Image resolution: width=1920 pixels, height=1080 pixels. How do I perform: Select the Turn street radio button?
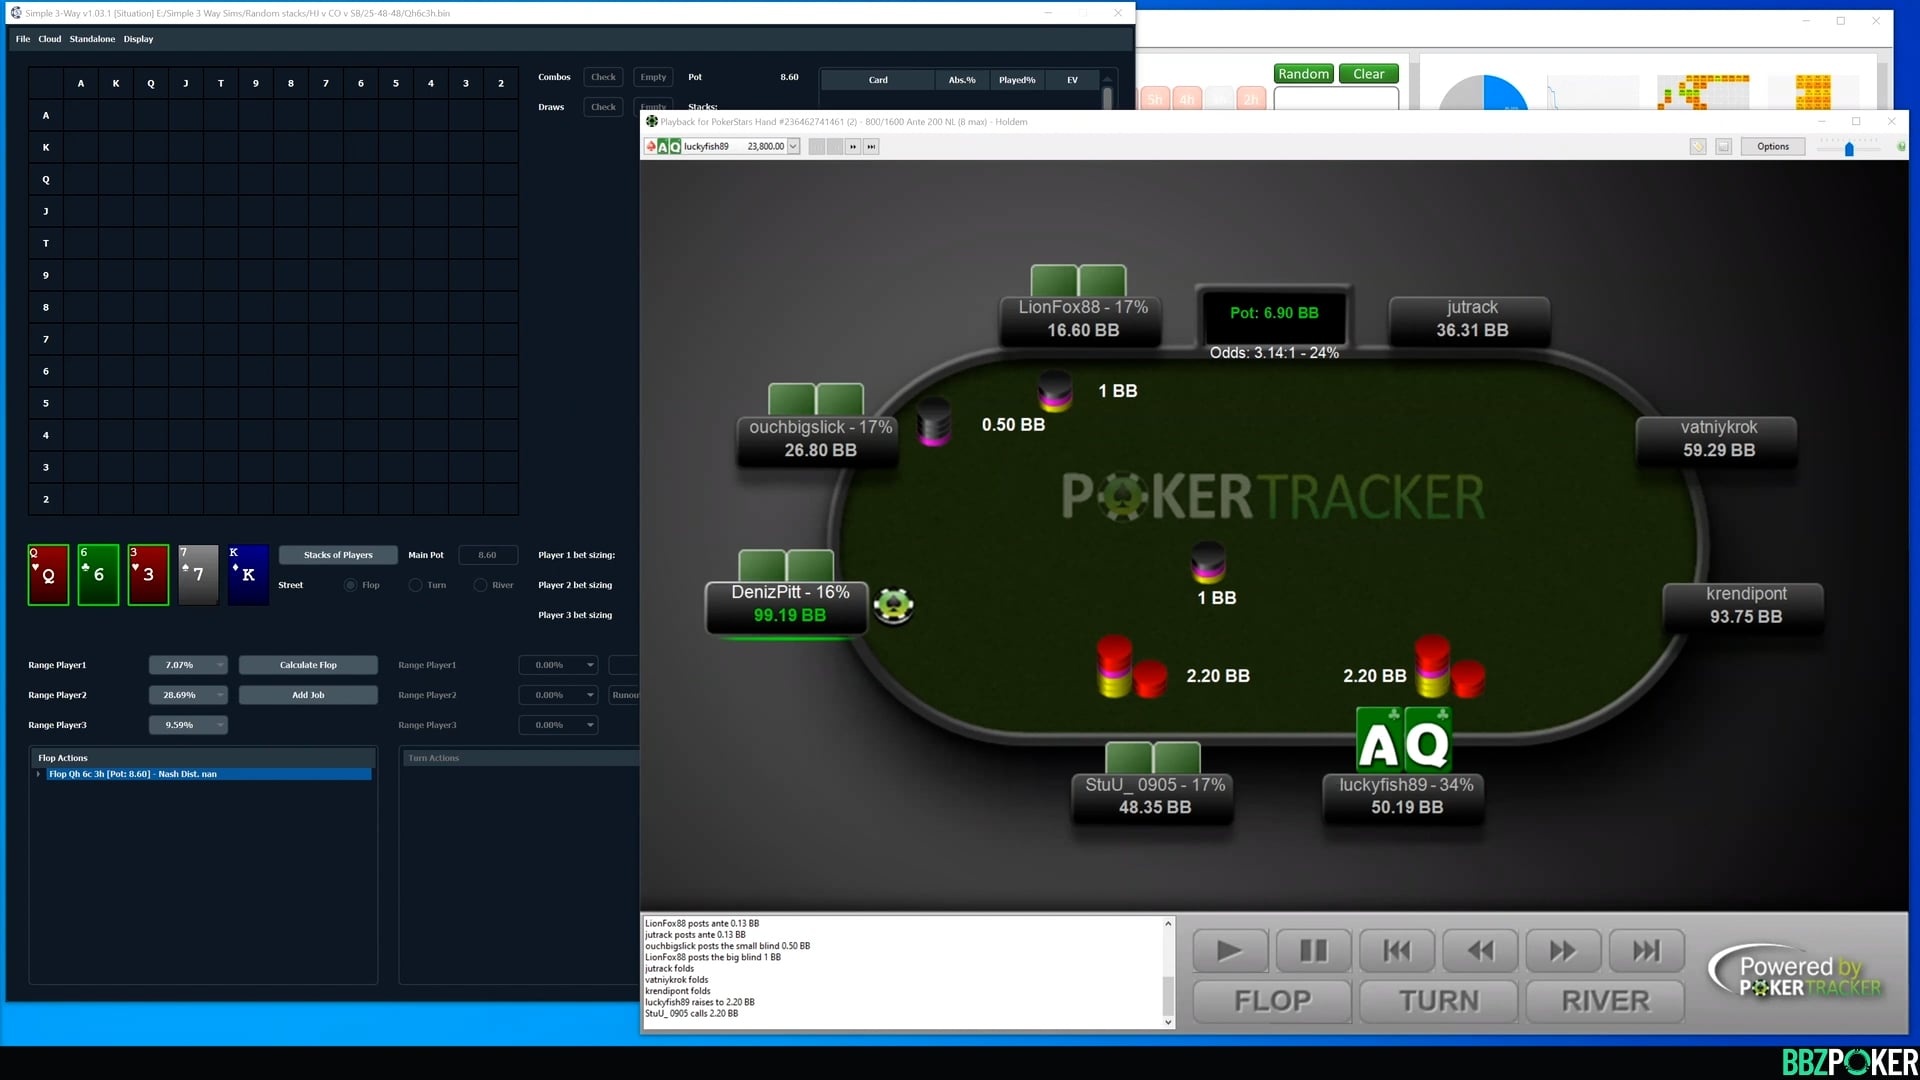tap(415, 585)
